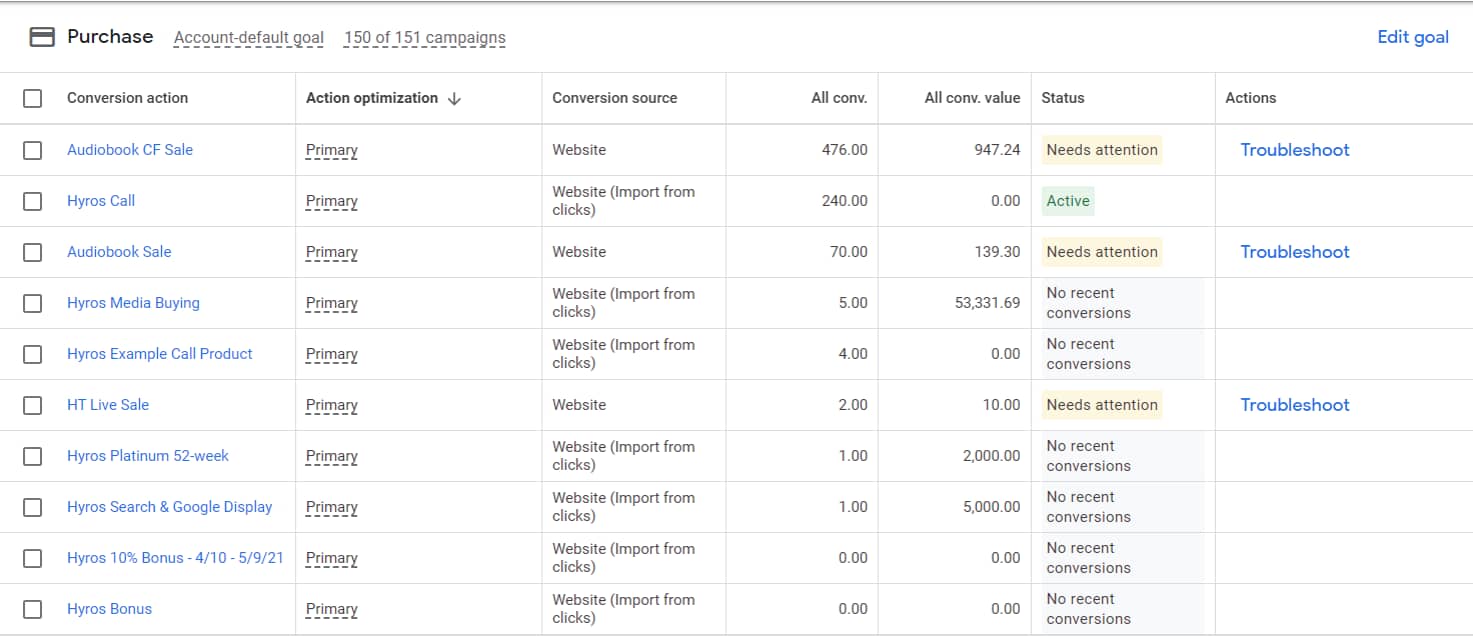Click the 70.00 All conv. cell
1473x639 pixels.
pos(849,252)
